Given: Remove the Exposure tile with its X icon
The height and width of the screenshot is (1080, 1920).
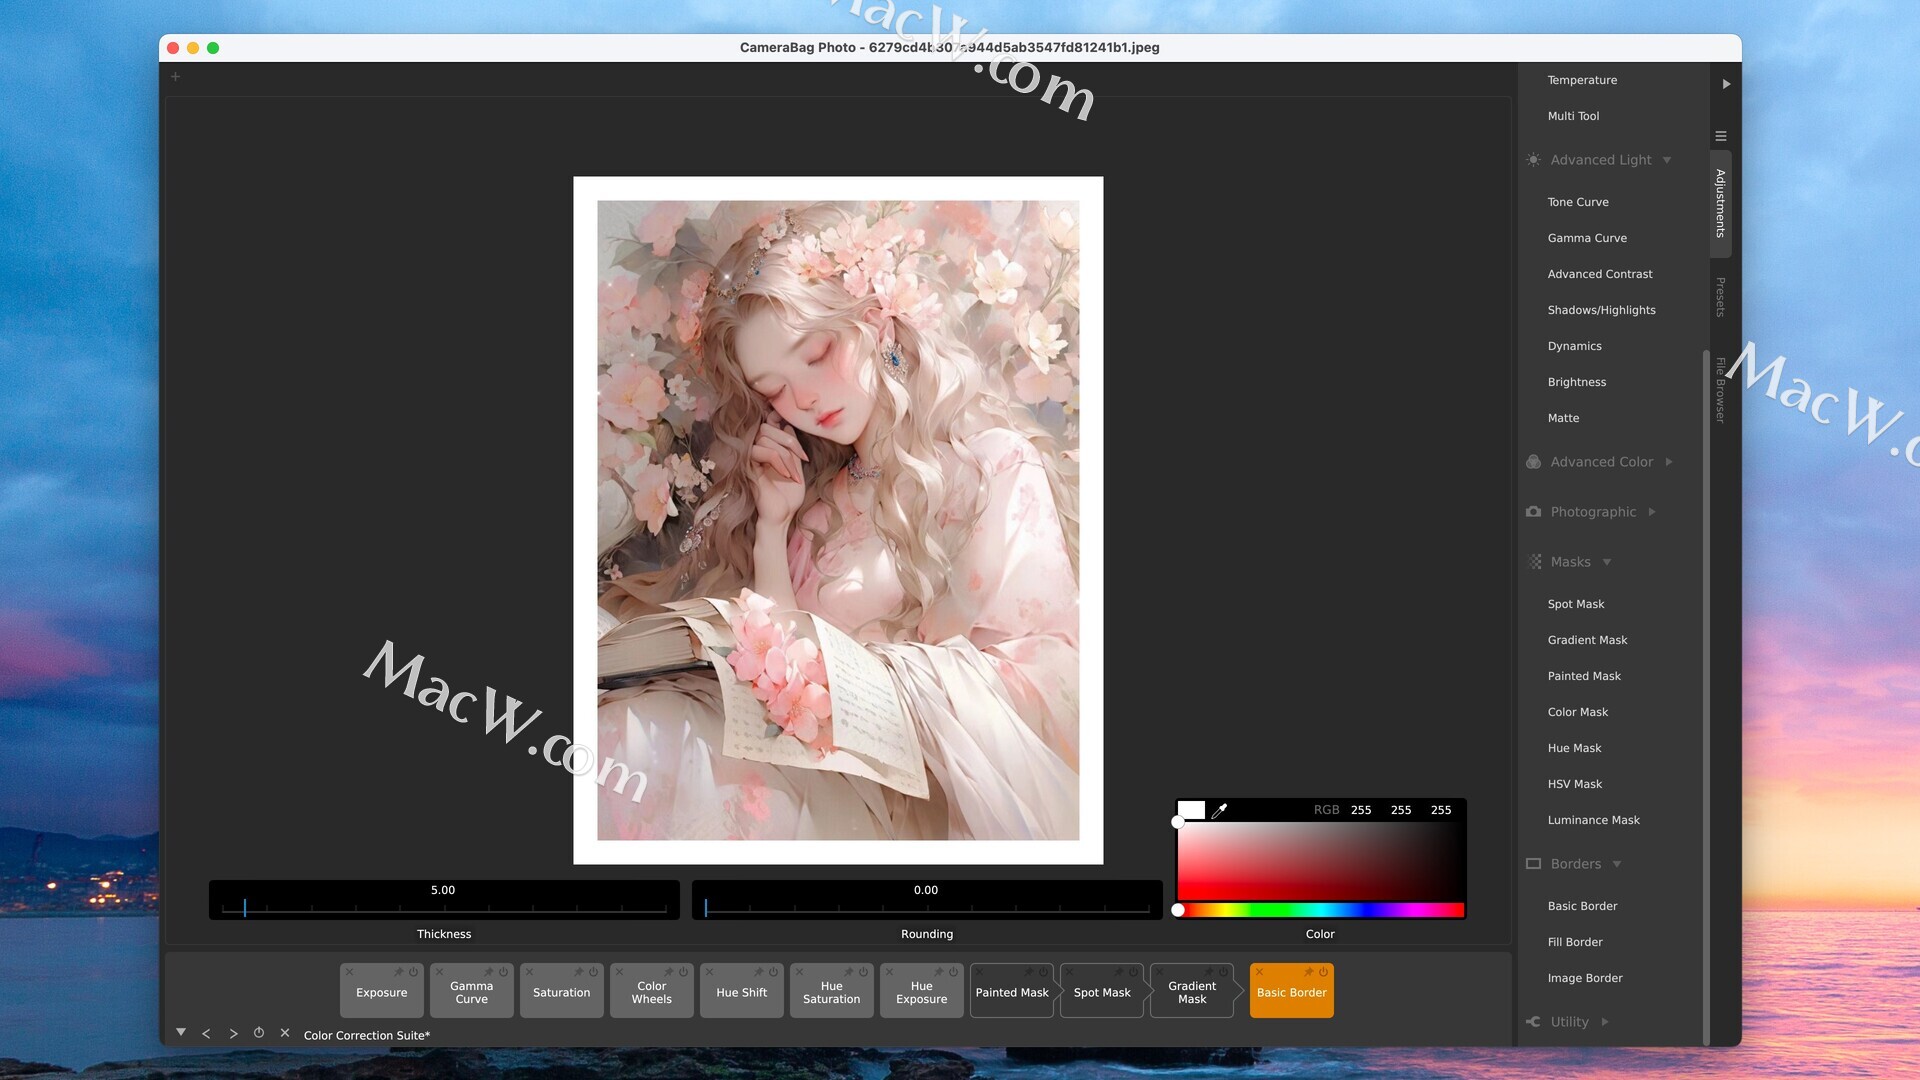Looking at the screenshot, I should tap(349, 972).
